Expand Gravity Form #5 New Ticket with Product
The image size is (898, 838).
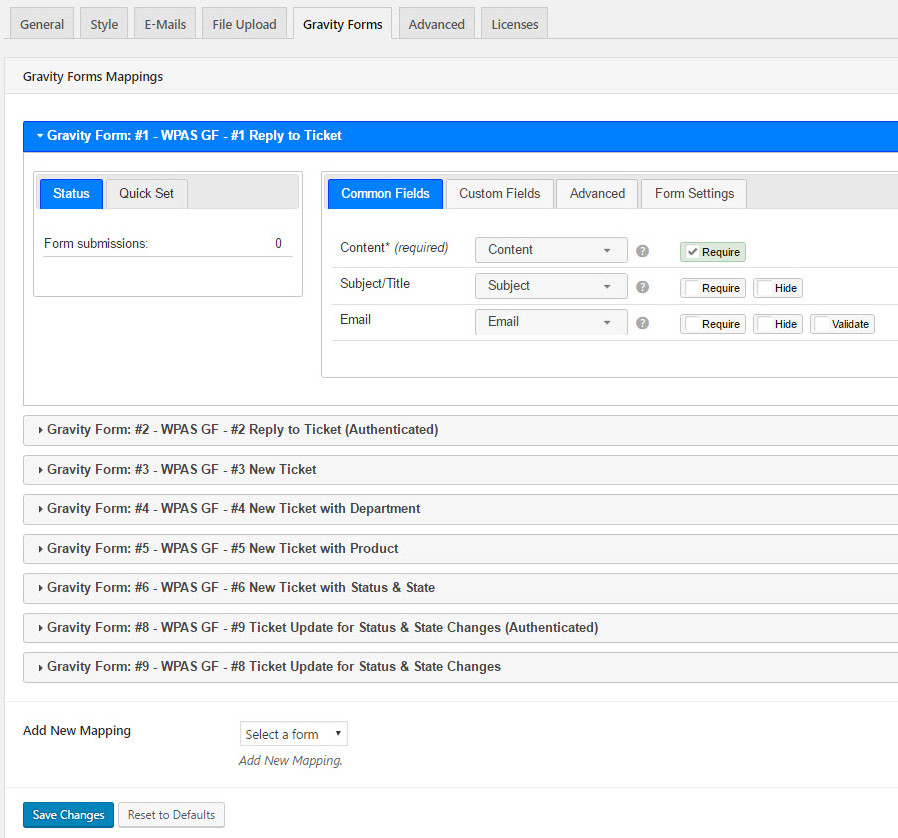[460, 549]
